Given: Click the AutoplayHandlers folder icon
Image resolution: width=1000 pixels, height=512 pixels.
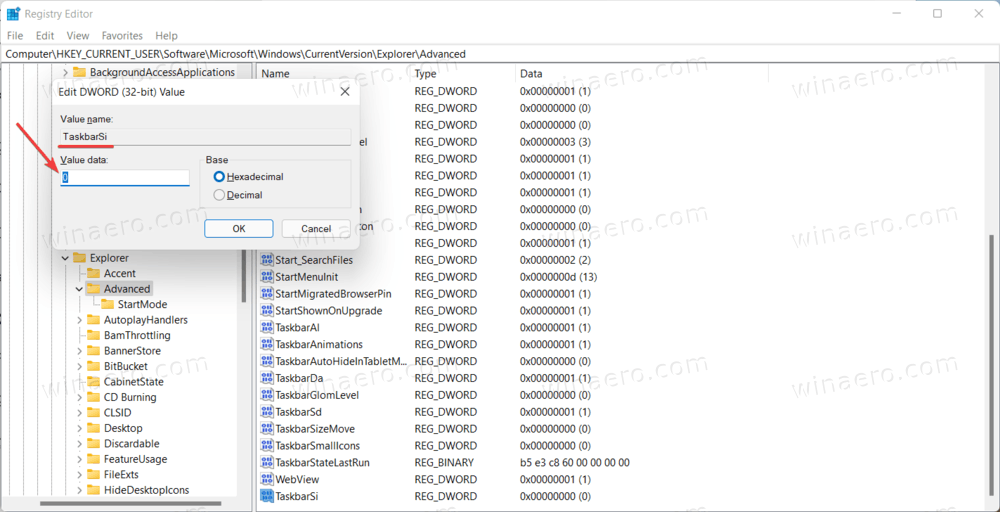Looking at the screenshot, I should pos(94,320).
